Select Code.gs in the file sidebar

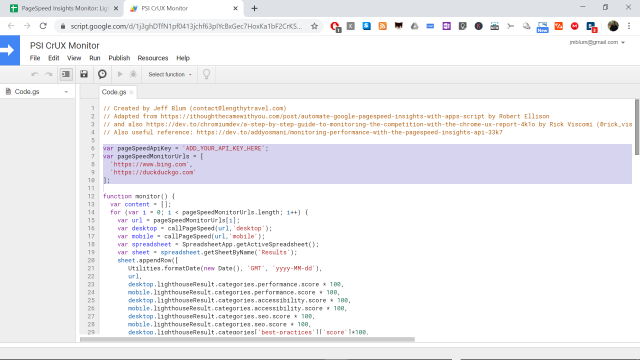27,92
